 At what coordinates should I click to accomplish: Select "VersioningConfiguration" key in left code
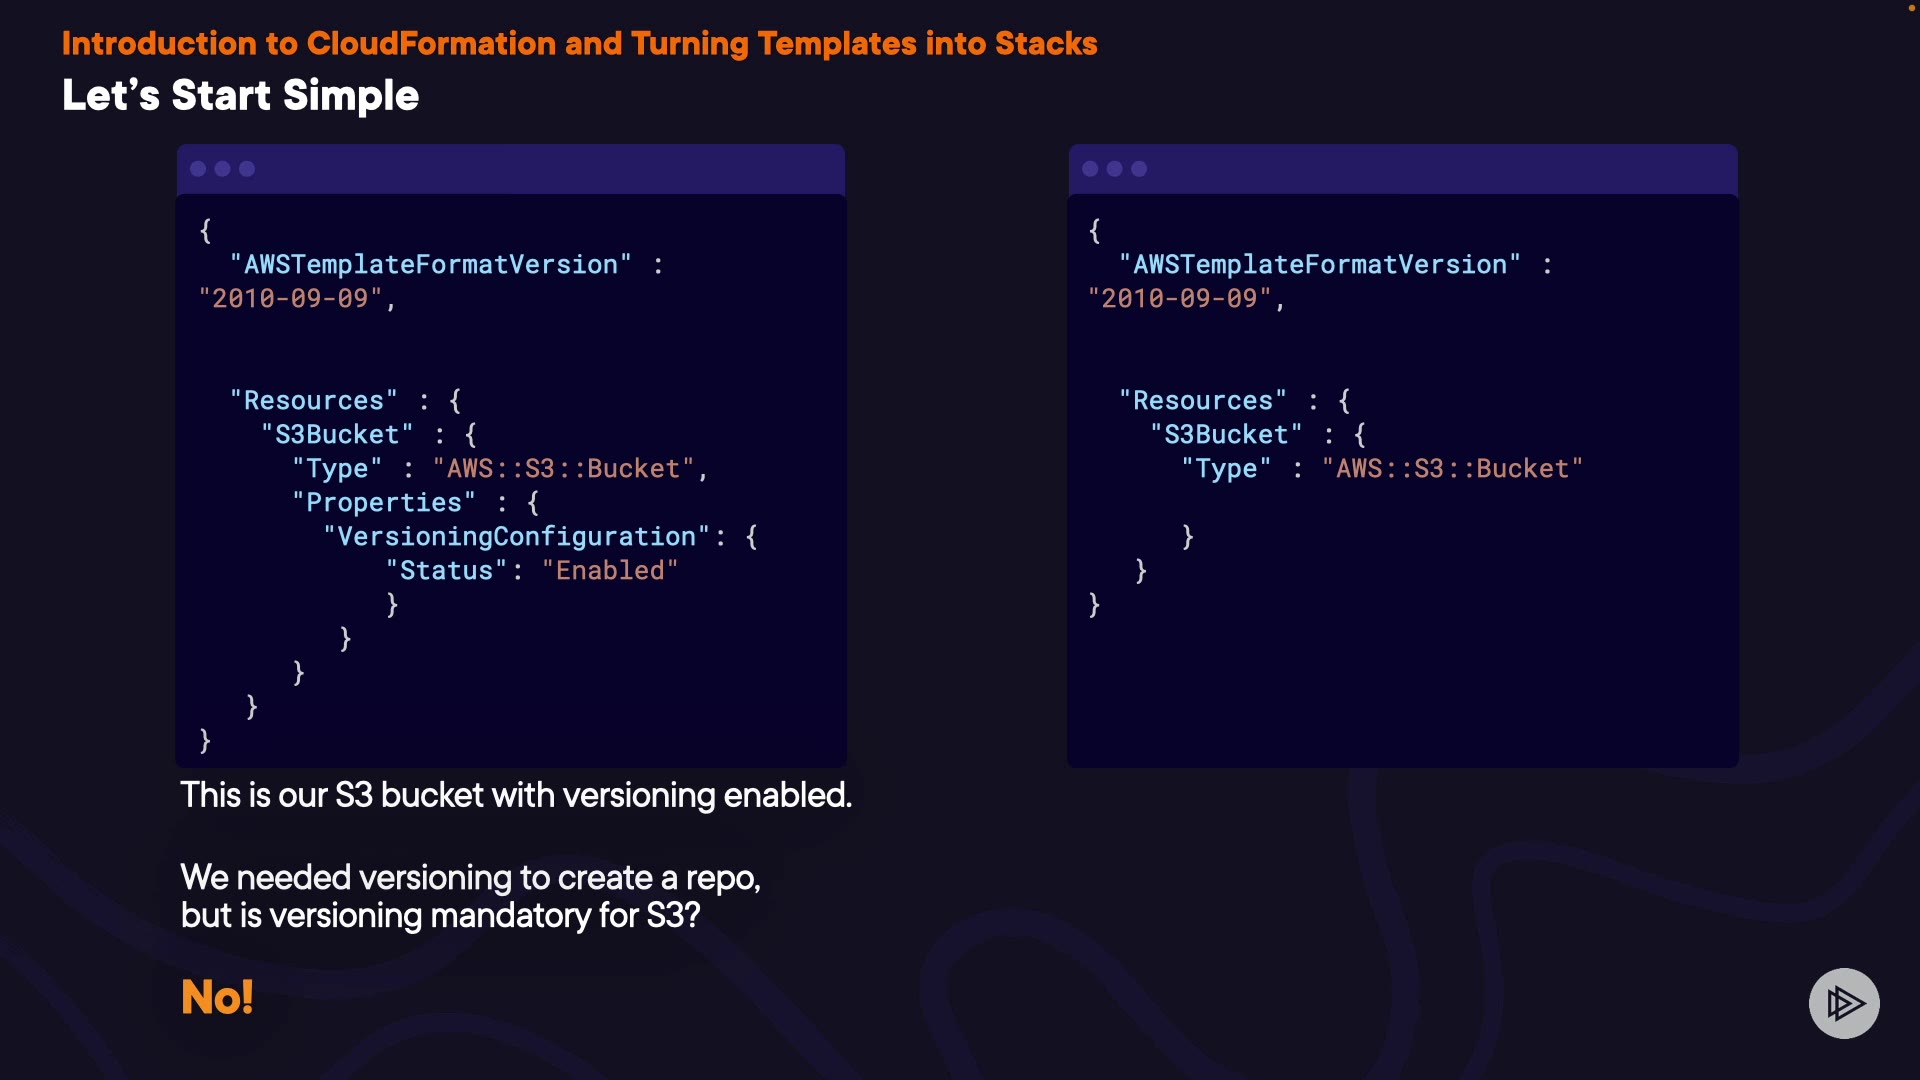click(516, 537)
